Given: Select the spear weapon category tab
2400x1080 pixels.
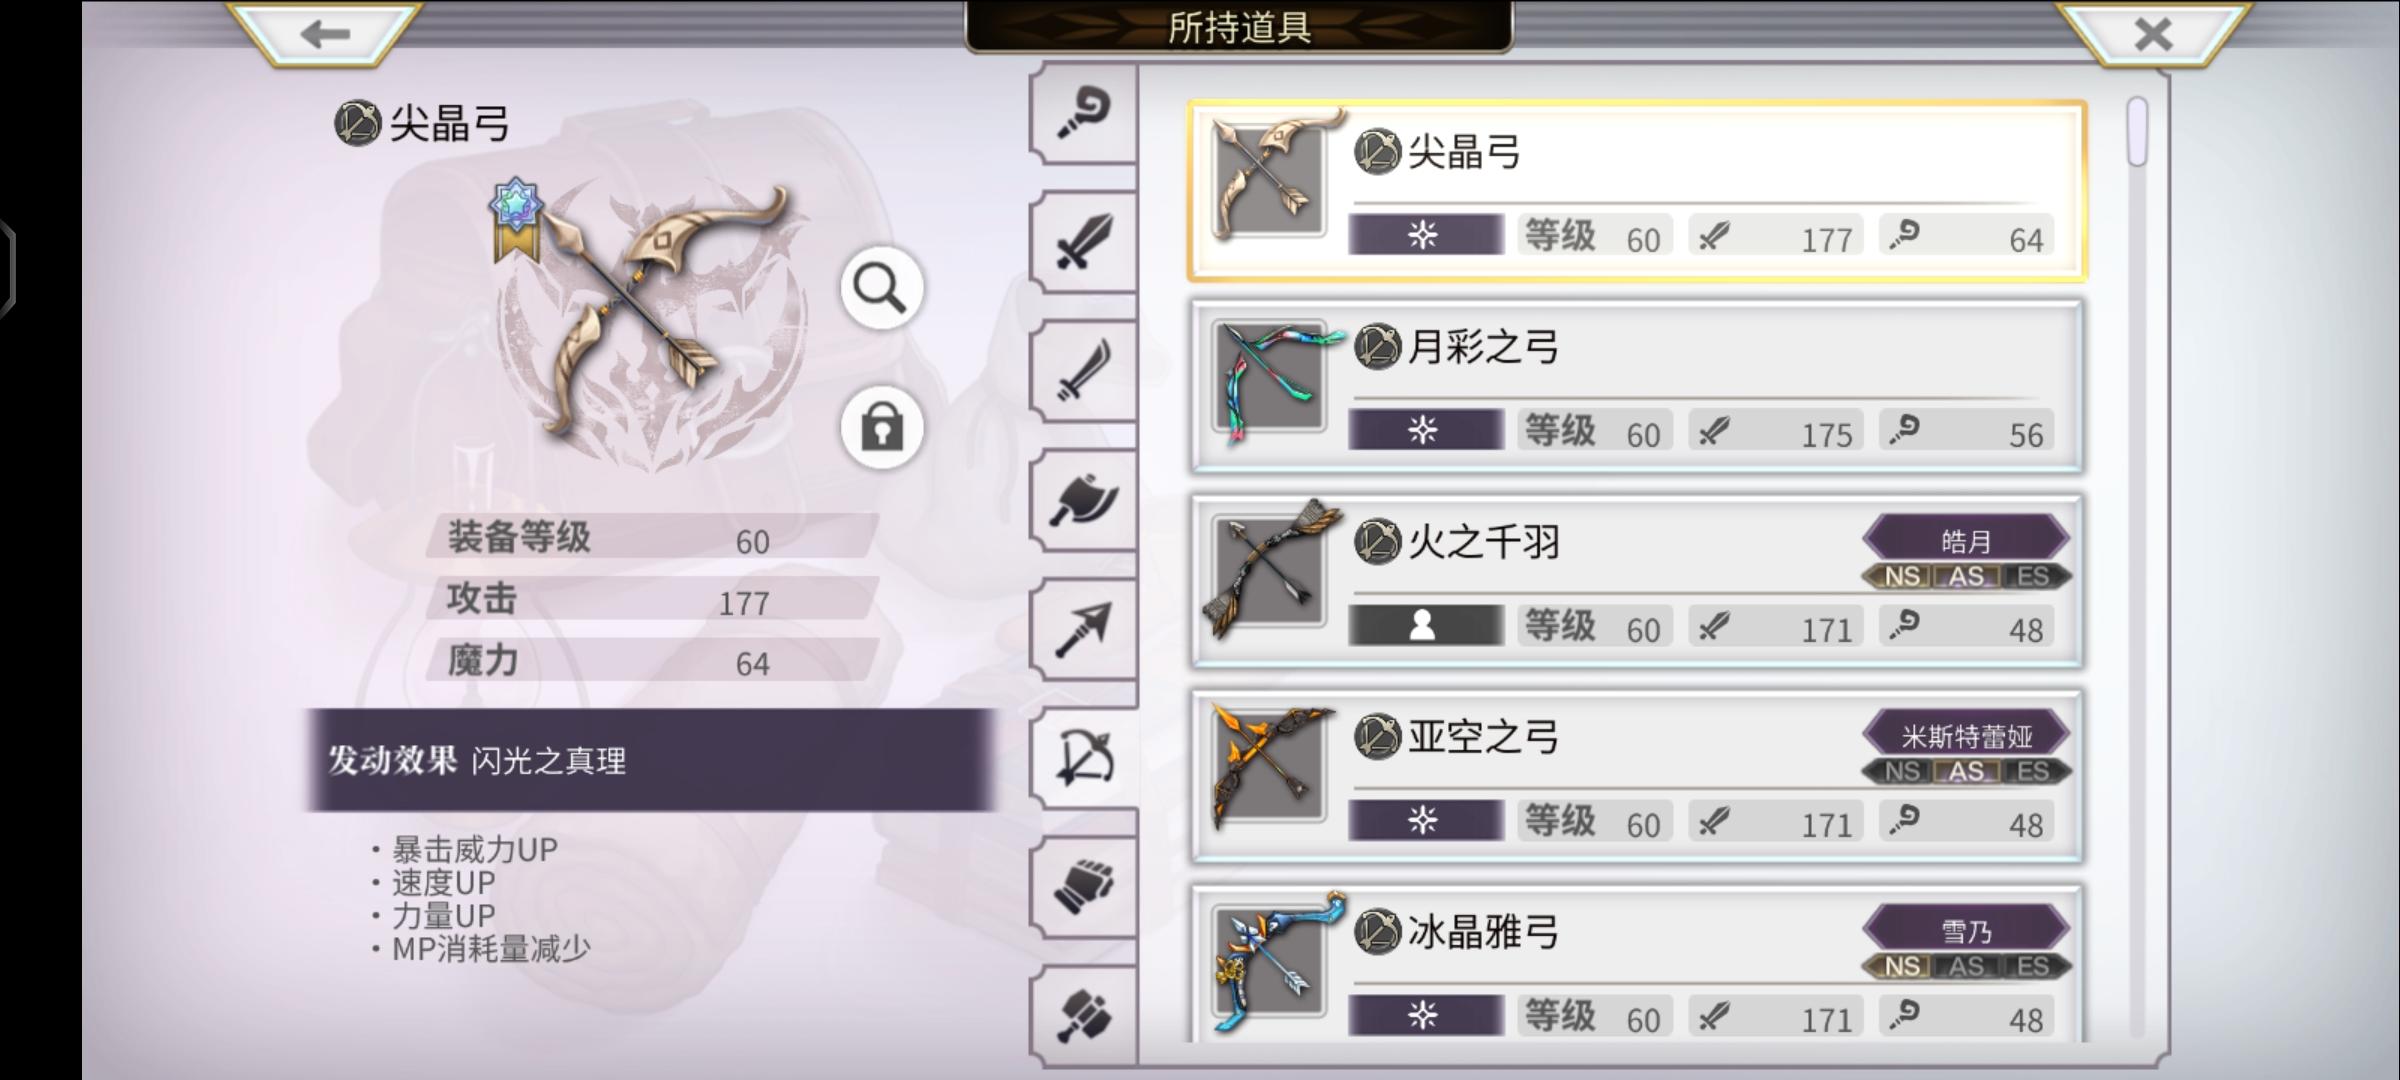Looking at the screenshot, I should coord(1085,628).
